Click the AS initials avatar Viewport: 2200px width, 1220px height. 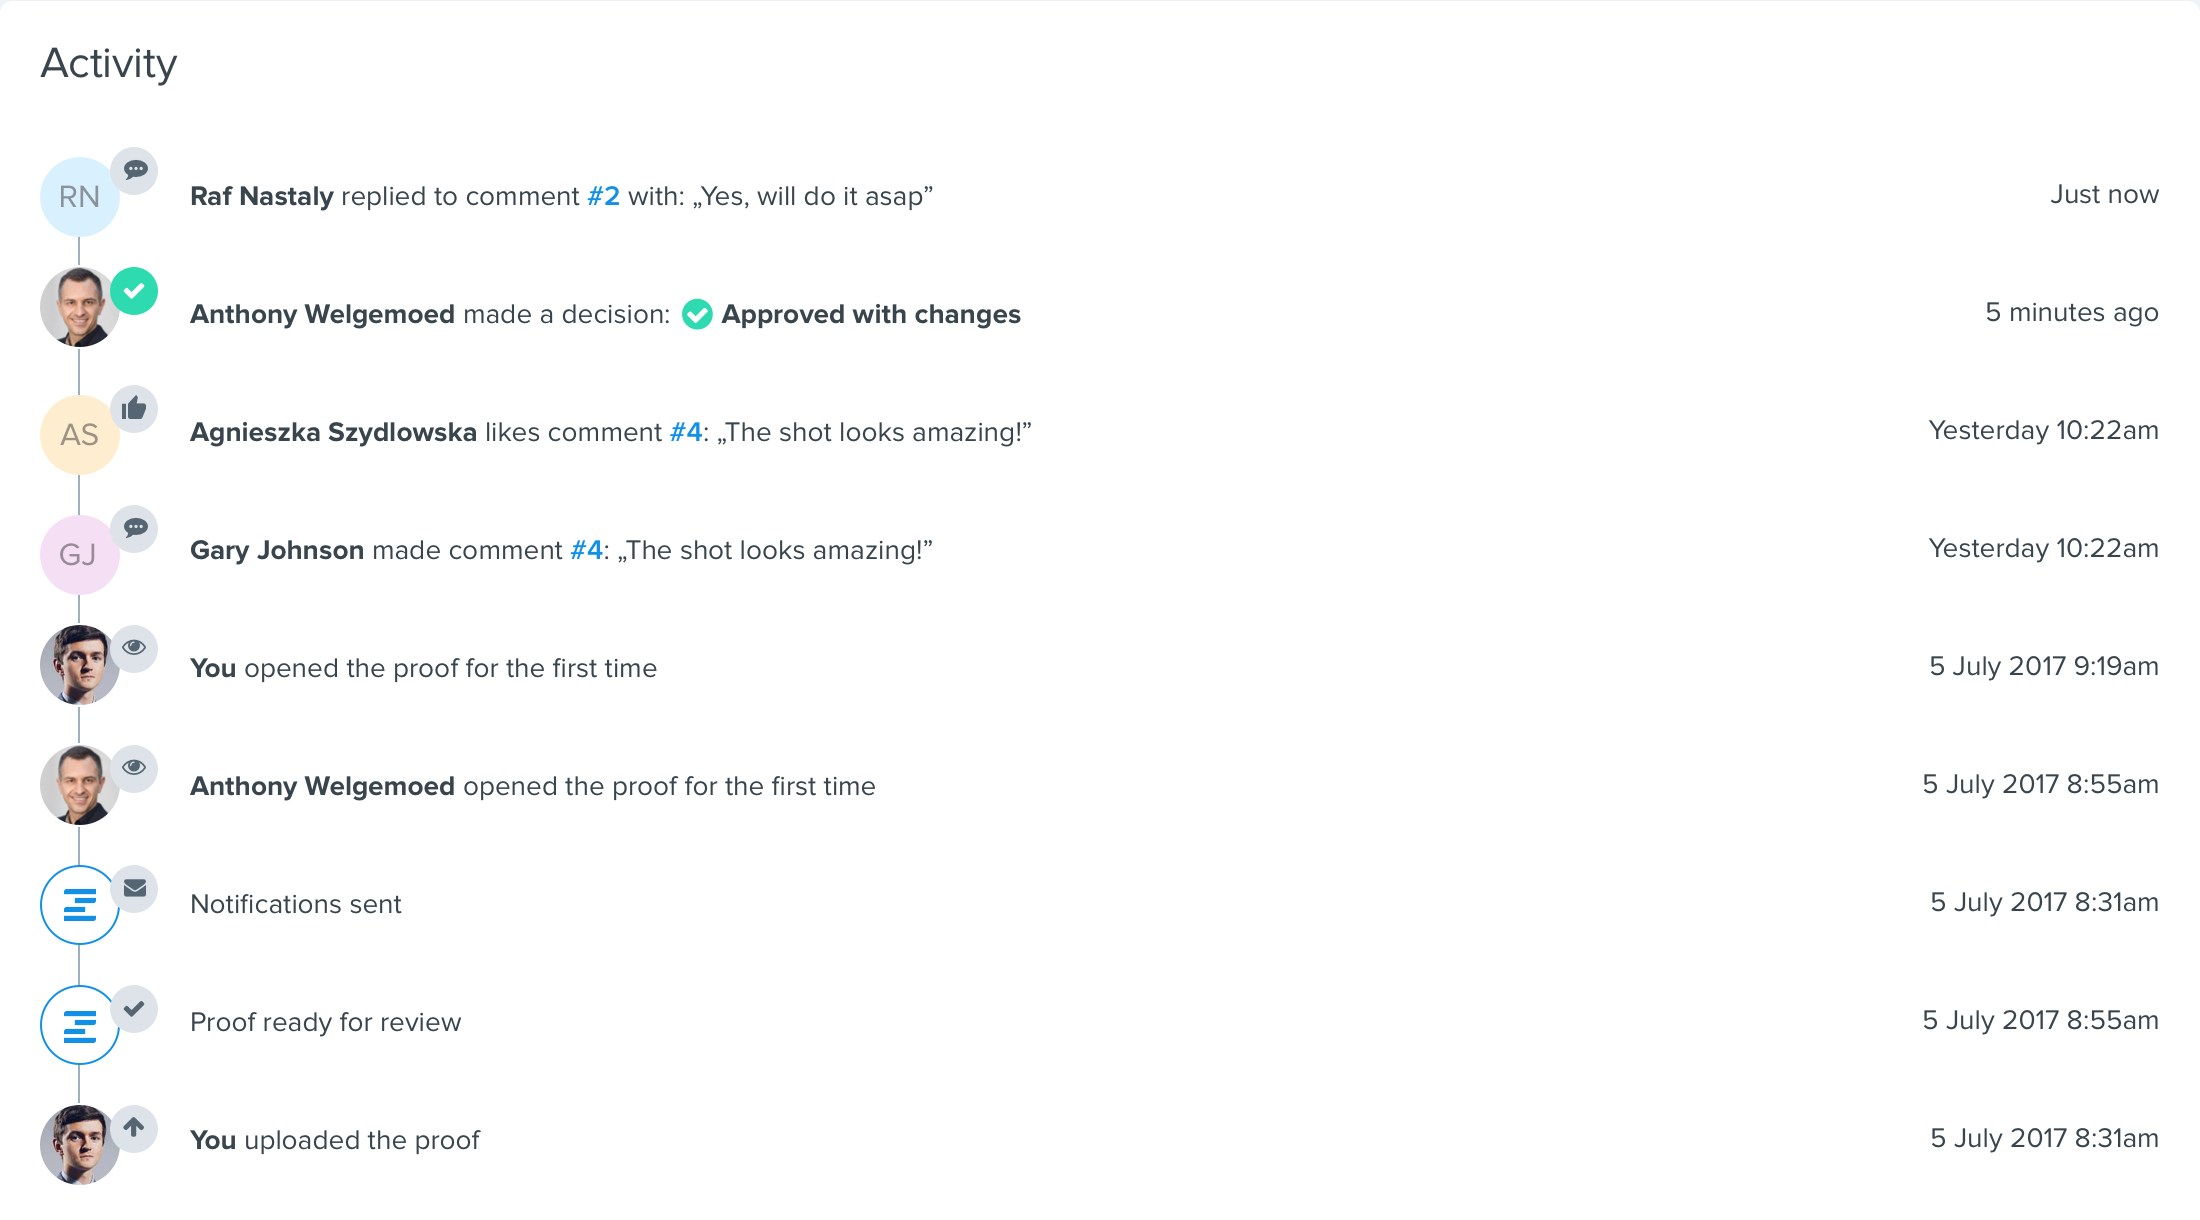[x=79, y=435]
